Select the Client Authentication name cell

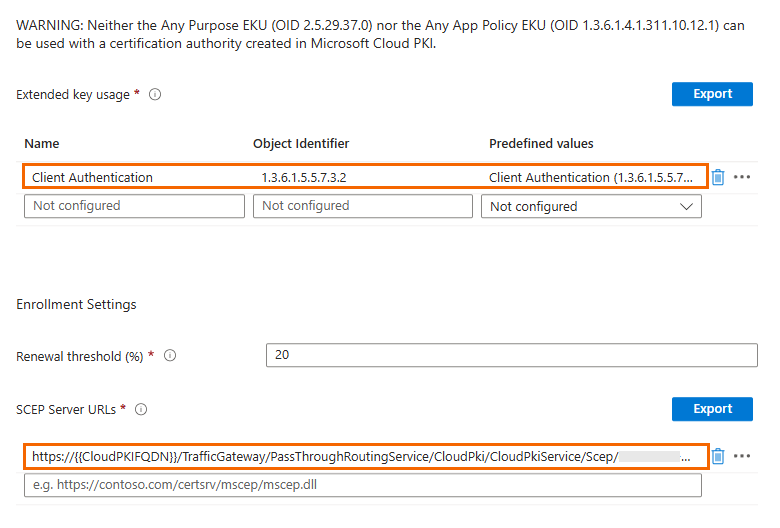pyautogui.click(x=93, y=178)
